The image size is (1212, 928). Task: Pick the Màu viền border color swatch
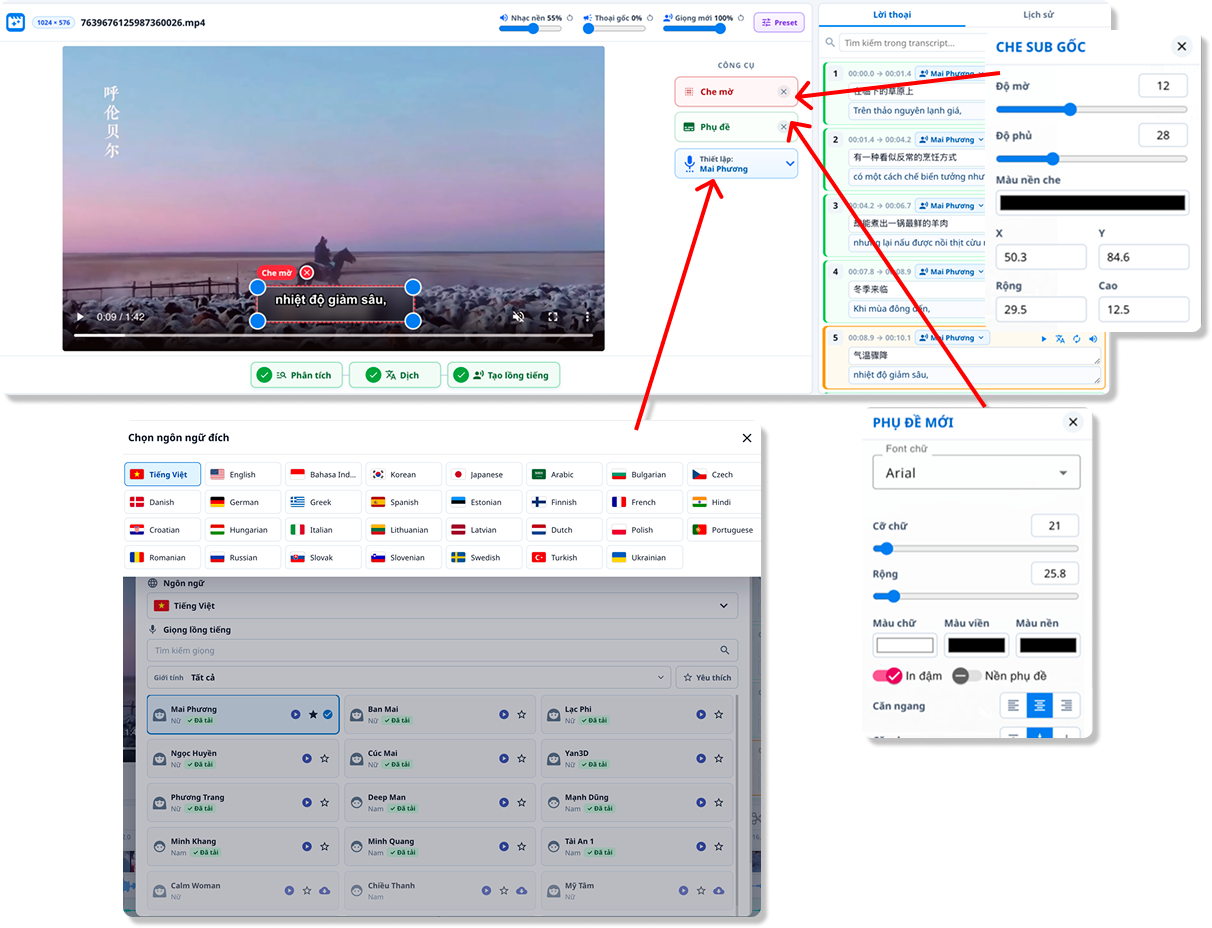[976, 645]
